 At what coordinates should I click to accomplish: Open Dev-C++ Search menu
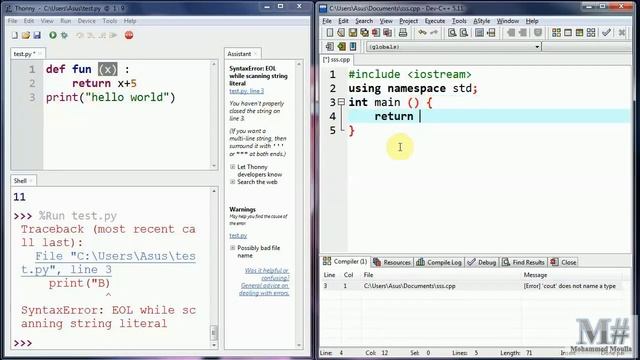click(x=364, y=21)
